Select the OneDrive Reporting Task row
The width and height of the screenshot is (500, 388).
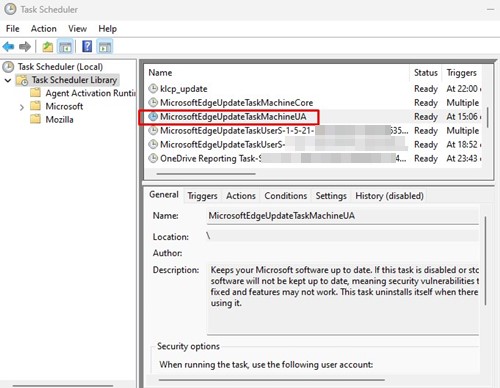coord(314,158)
